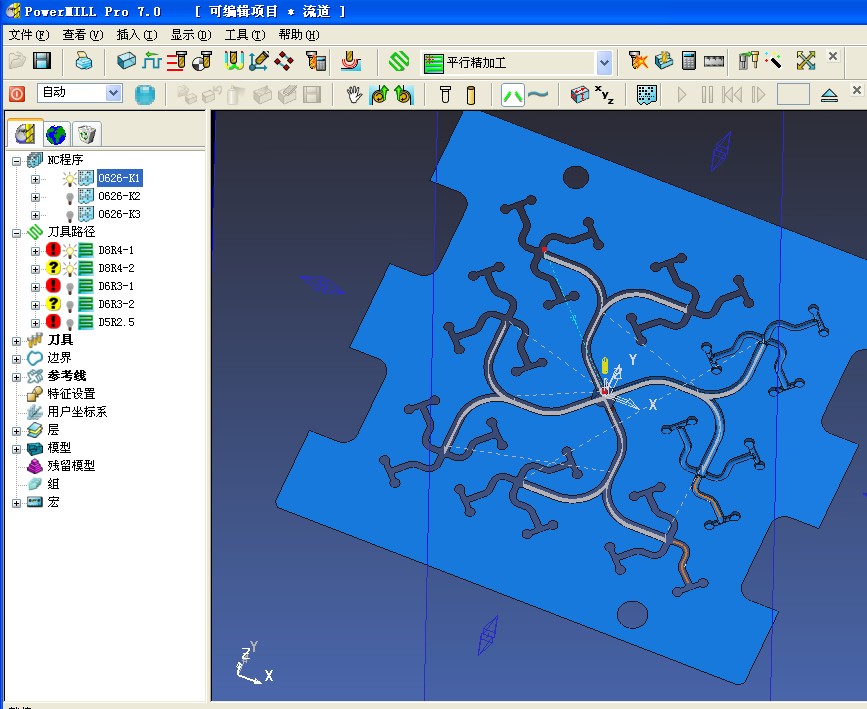This screenshot has width=867, height=709.
Task: Switch to the recycle bin tab
Action: click(86, 134)
